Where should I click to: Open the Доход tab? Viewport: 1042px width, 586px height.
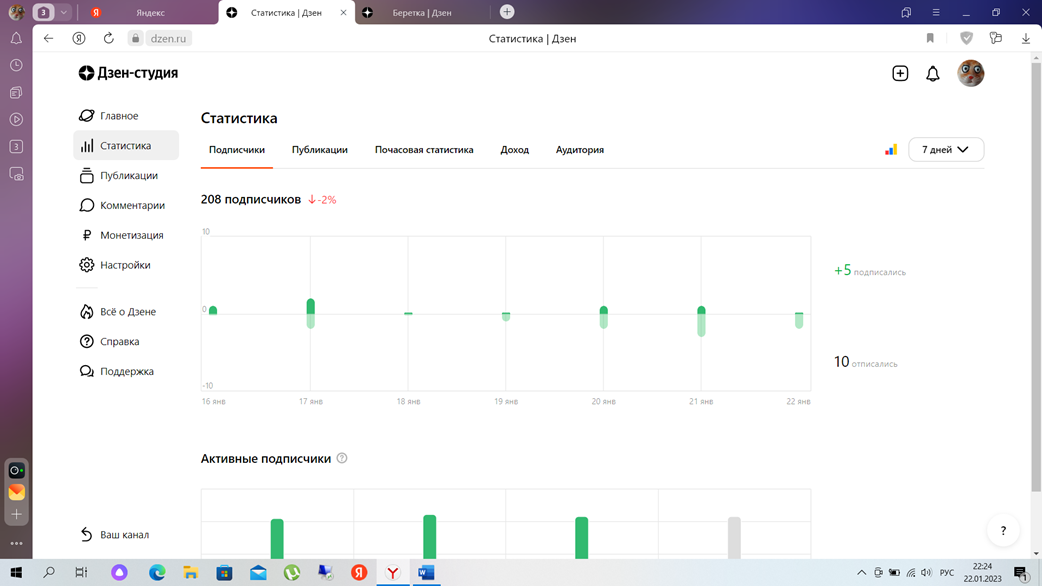click(514, 149)
